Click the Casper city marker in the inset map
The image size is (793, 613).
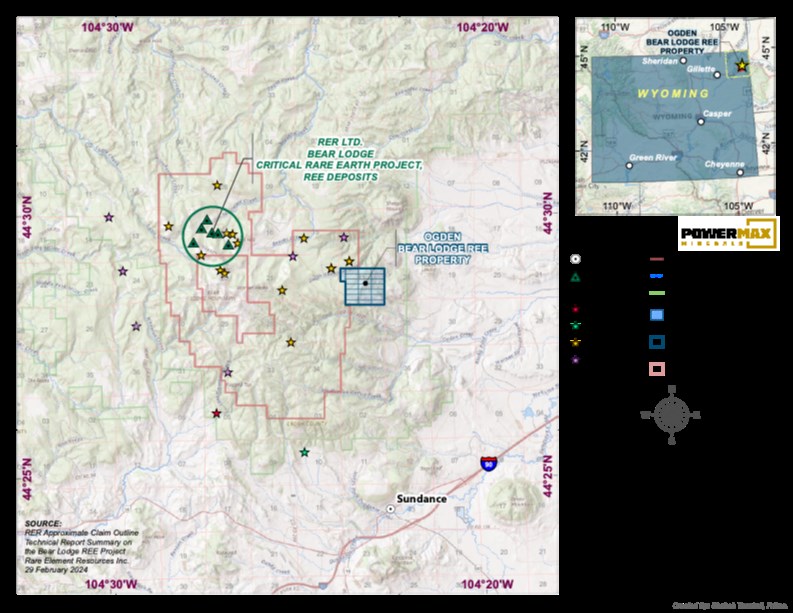coord(701,121)
